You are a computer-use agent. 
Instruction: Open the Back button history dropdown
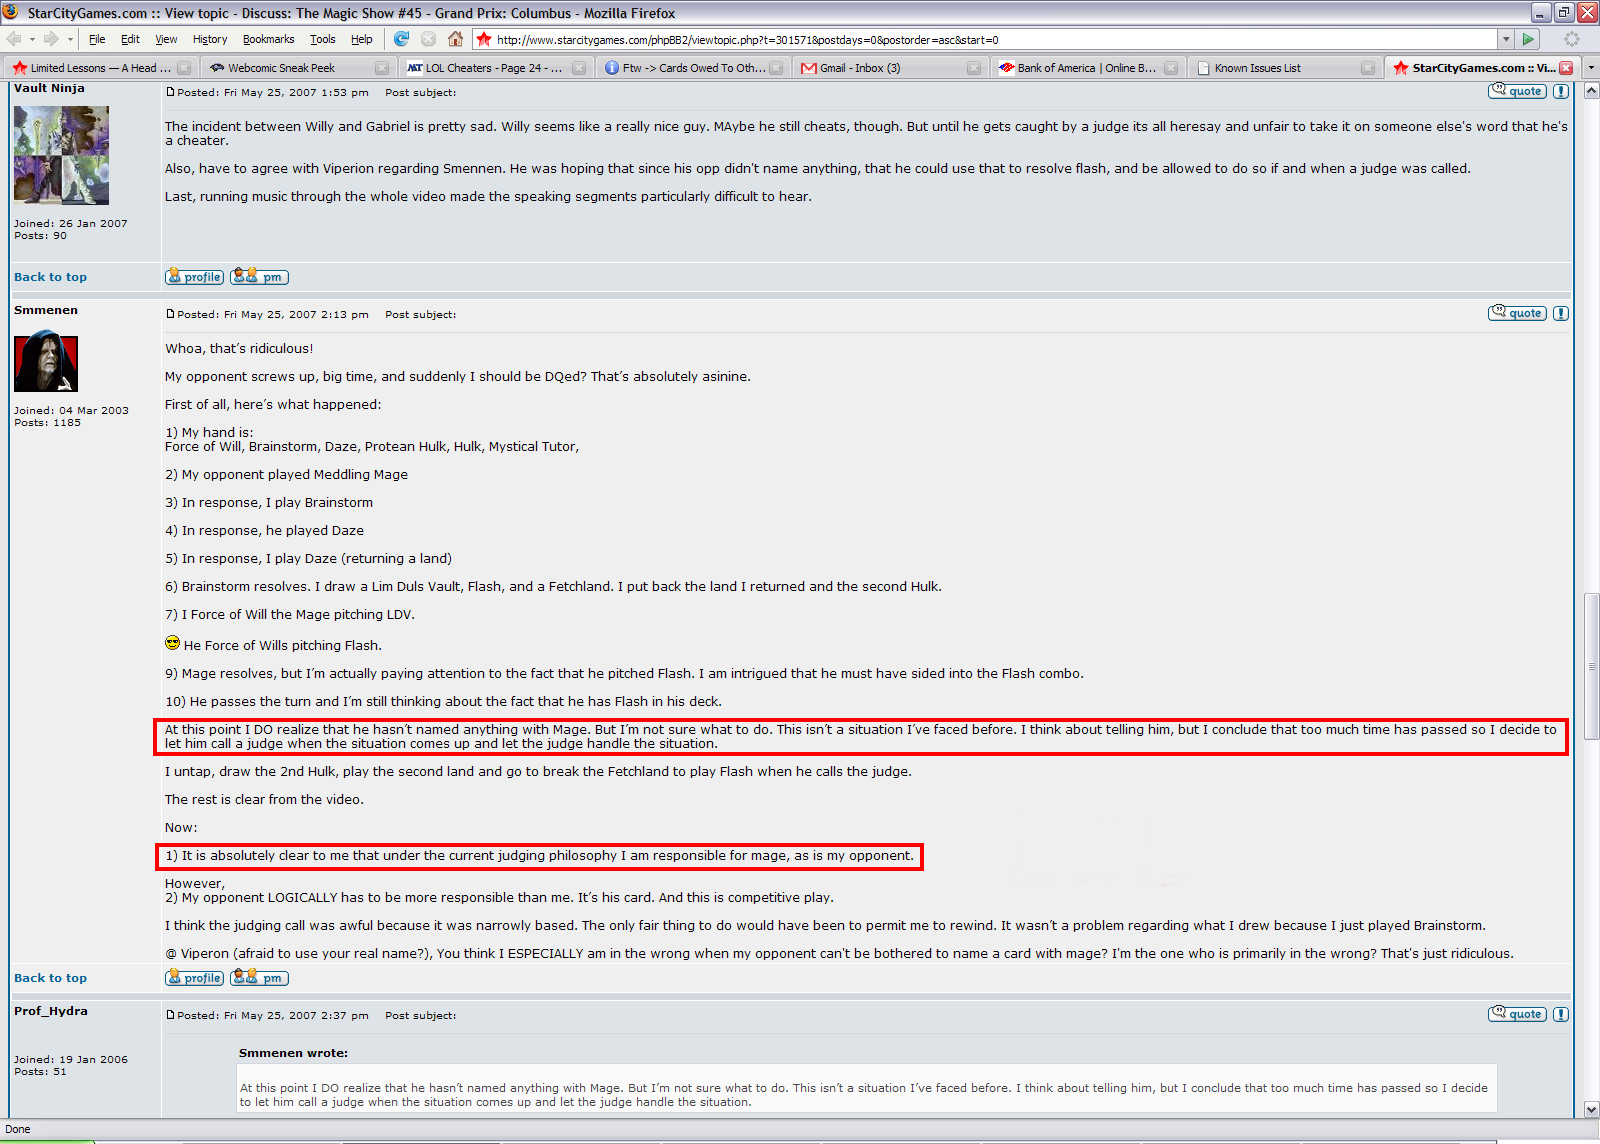click(32, 39)
